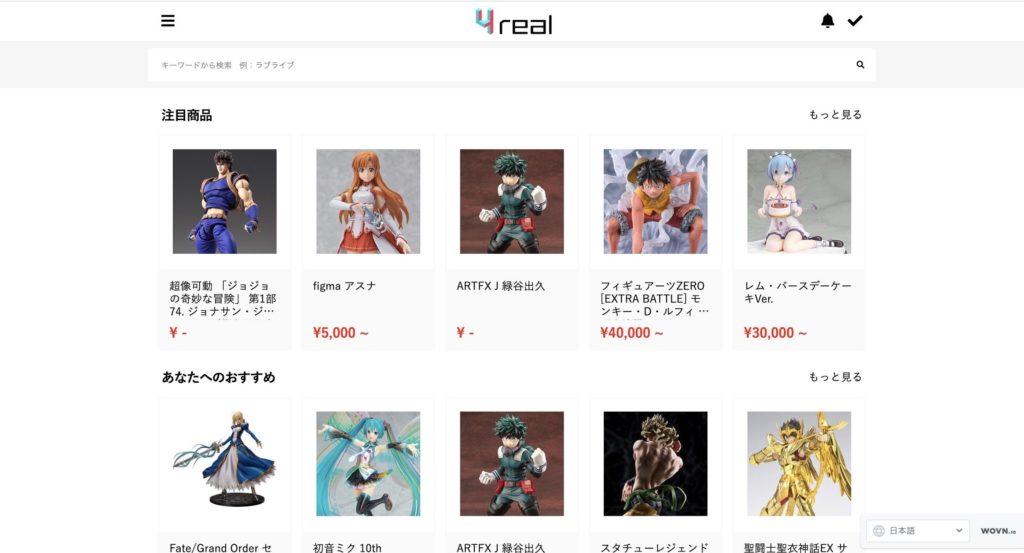This screenshot has height=553, width=1024.
Task: Open the JoJo Jonathan figure thumbnail
Action: 225,201
